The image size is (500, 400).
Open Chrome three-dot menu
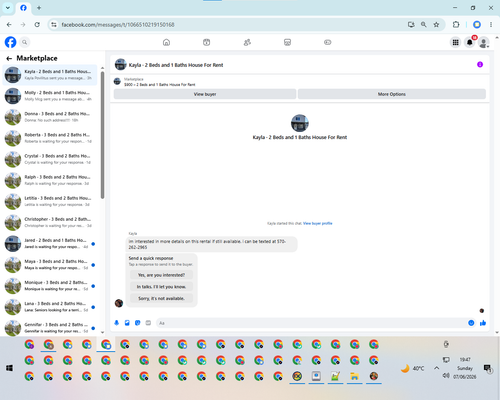(491, 25)
